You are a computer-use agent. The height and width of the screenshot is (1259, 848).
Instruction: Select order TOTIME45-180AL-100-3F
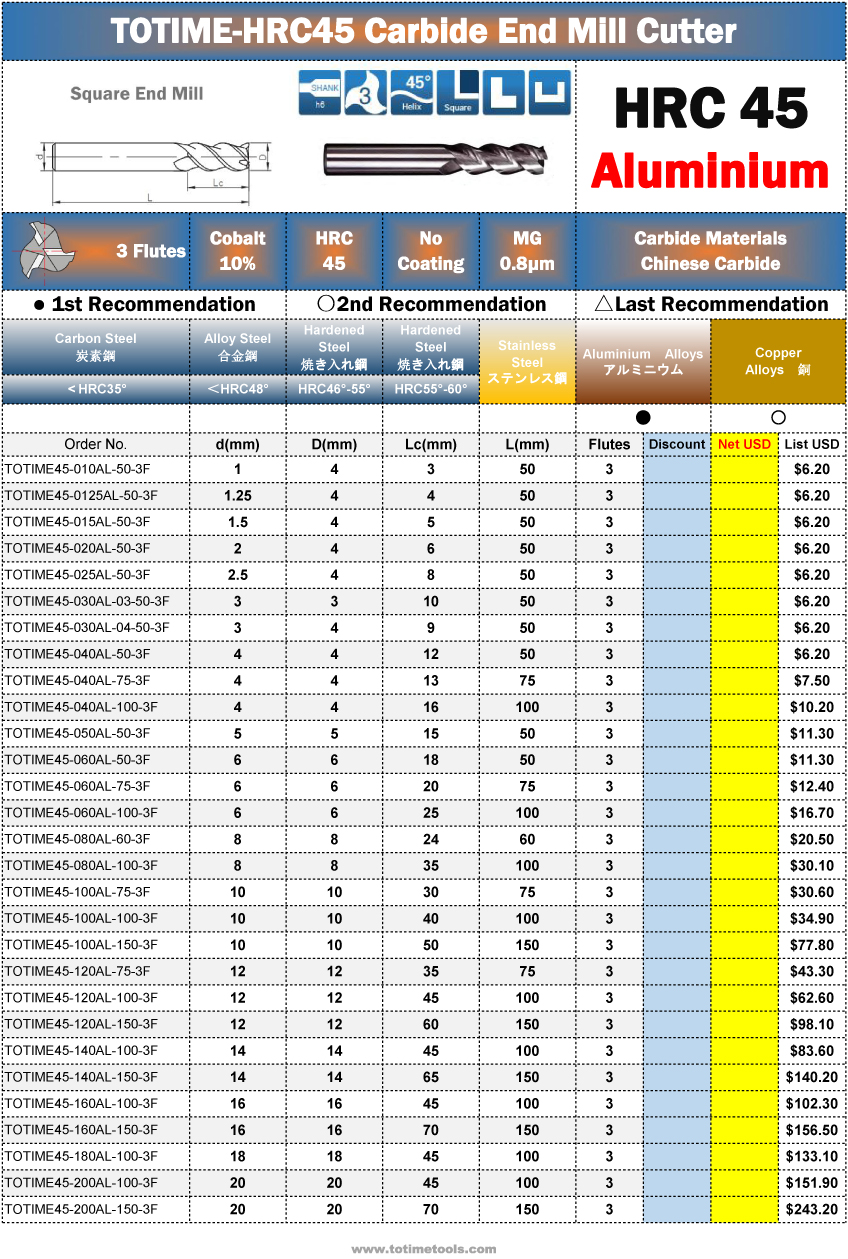(80, 1156)
